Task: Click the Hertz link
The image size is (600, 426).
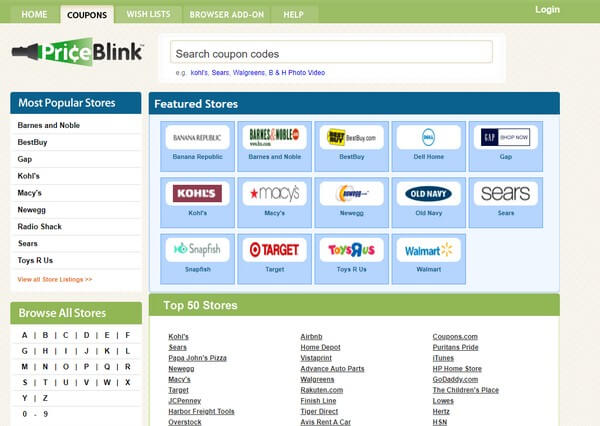Action: [x=441, y=411]
